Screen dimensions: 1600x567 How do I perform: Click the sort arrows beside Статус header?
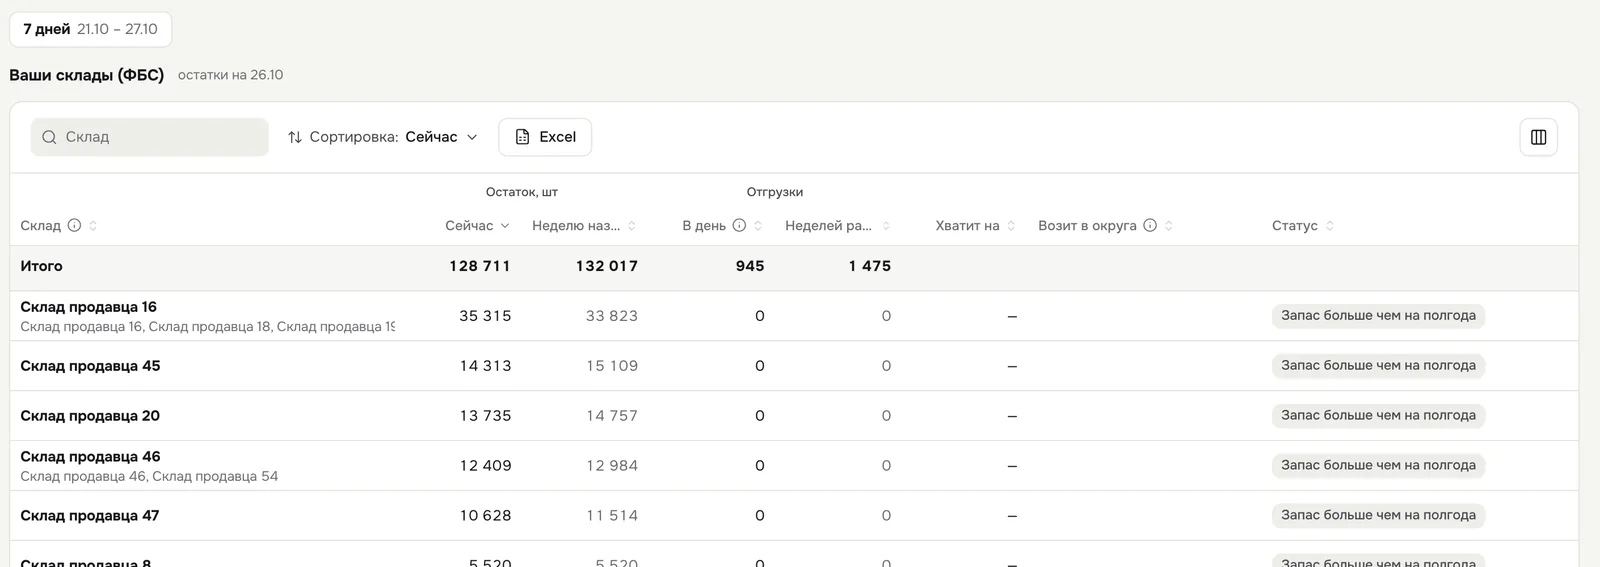pyautogui.click(x=1330, y=226)
